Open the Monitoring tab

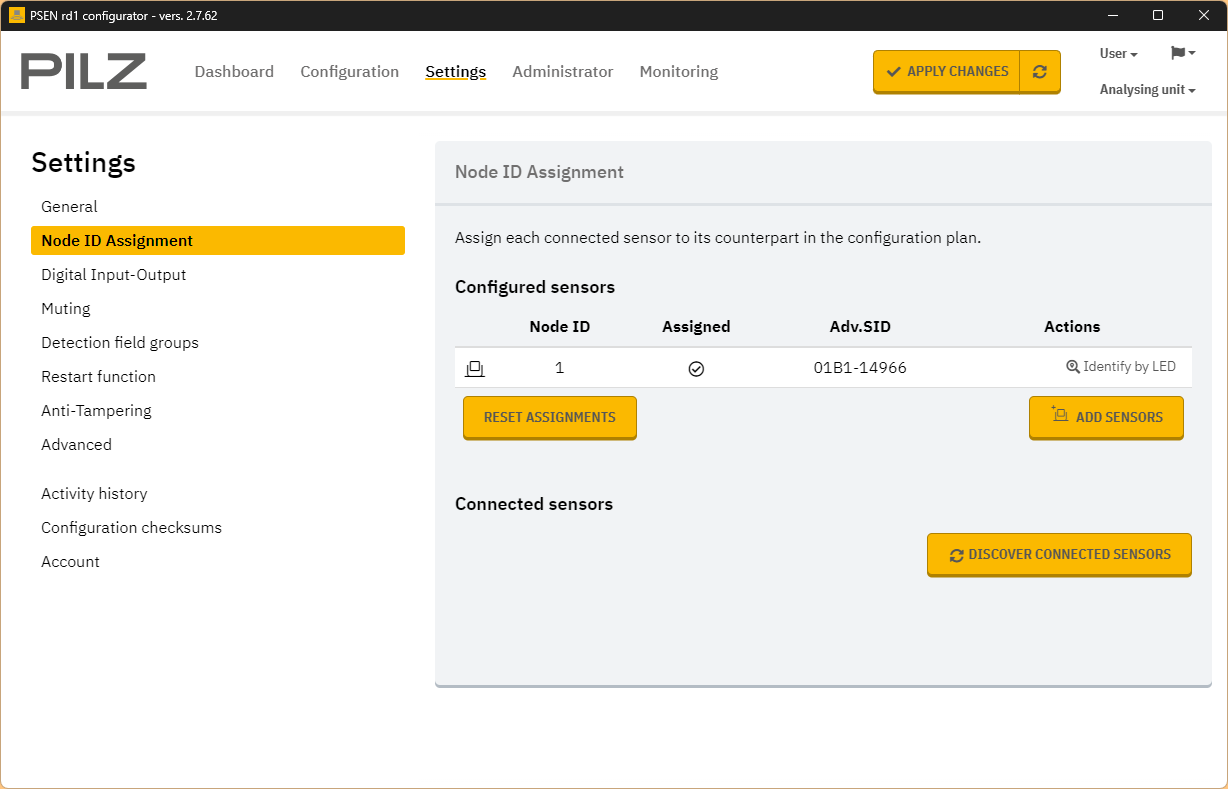679,72
